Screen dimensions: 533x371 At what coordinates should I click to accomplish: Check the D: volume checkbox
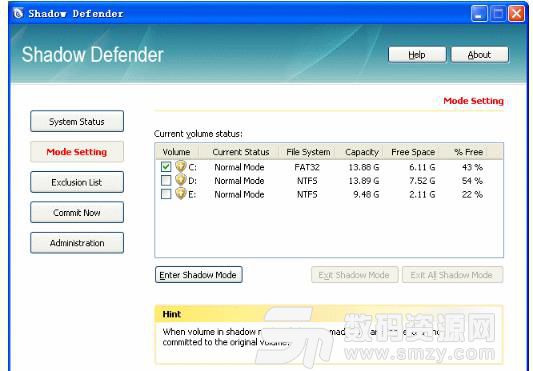(x=166, y=180)
